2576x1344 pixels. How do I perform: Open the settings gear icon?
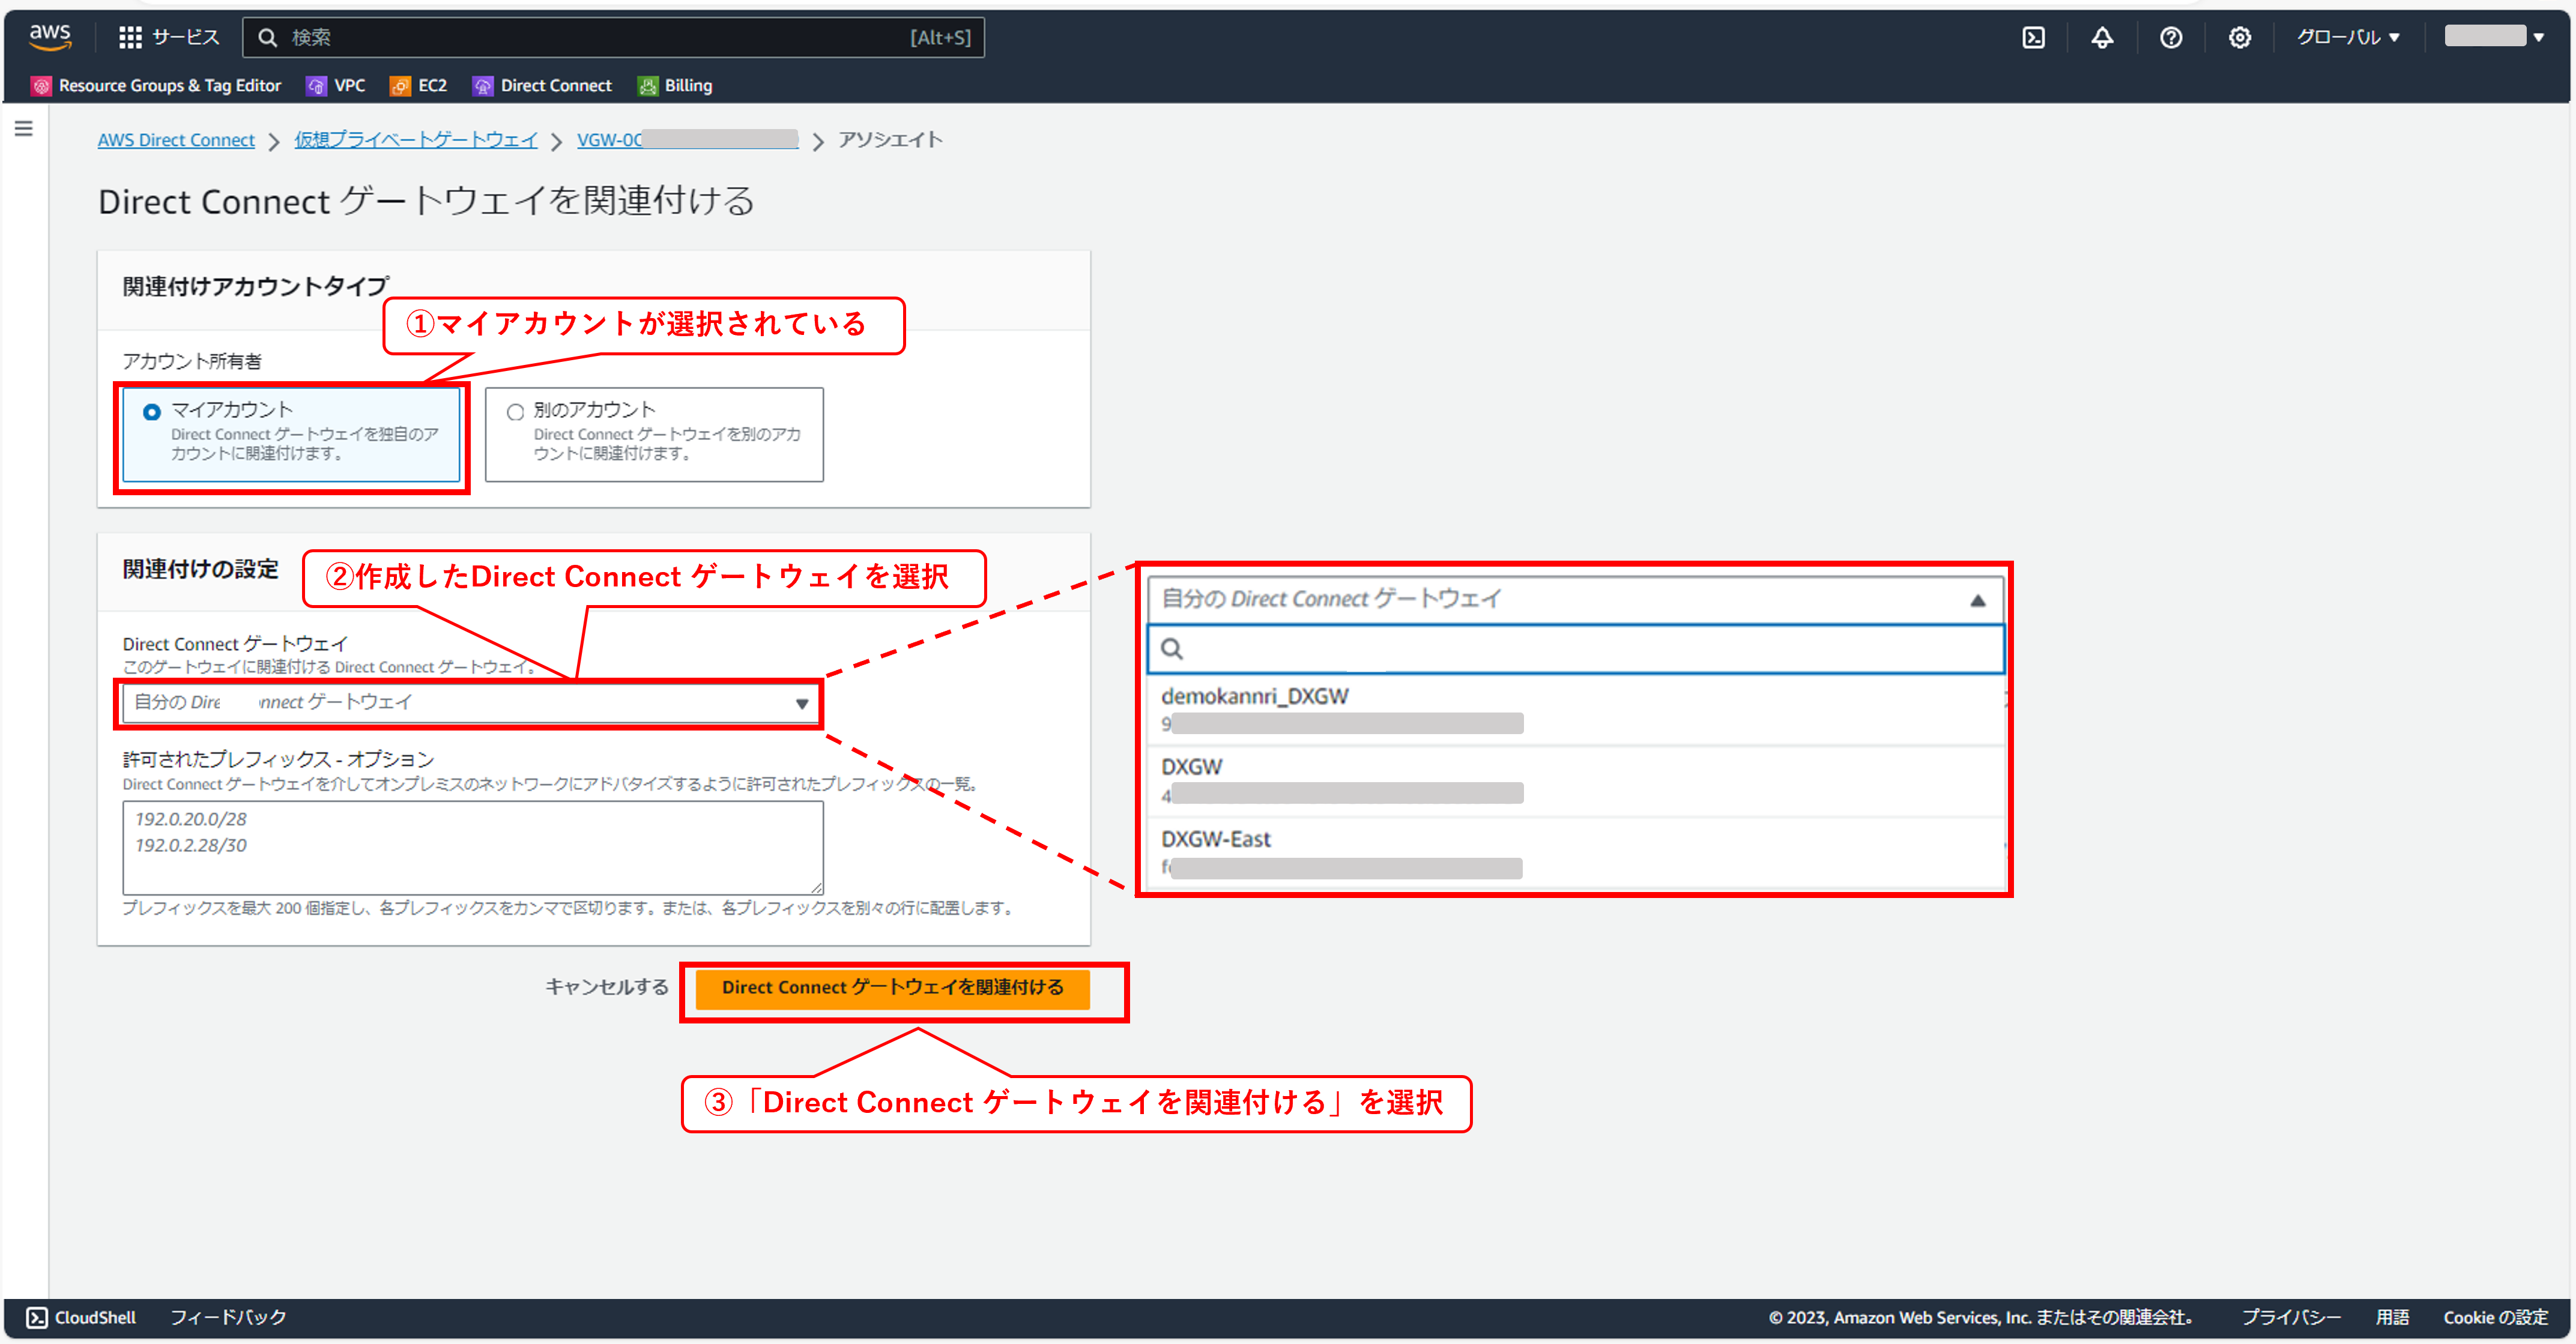[x=2240, y=37]
